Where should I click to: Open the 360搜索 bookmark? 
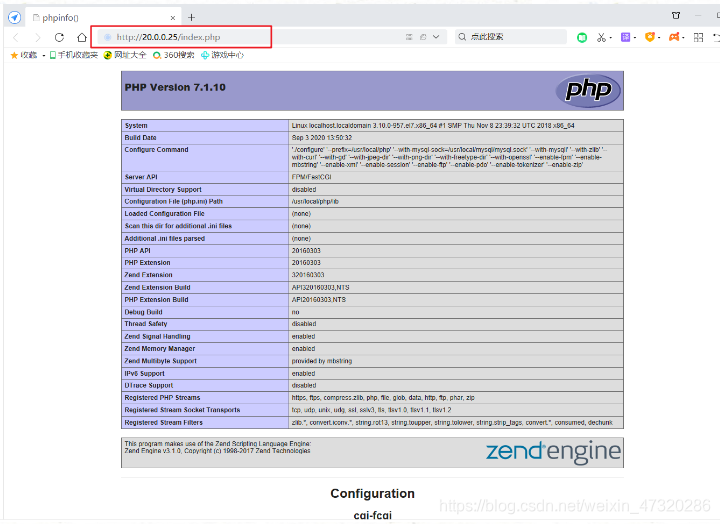click(174, 55)
